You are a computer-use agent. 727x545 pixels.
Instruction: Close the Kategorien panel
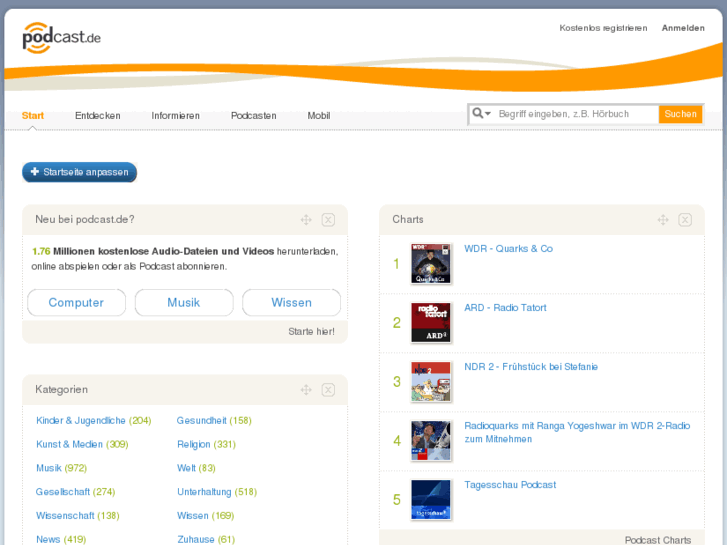pos(328,390)
